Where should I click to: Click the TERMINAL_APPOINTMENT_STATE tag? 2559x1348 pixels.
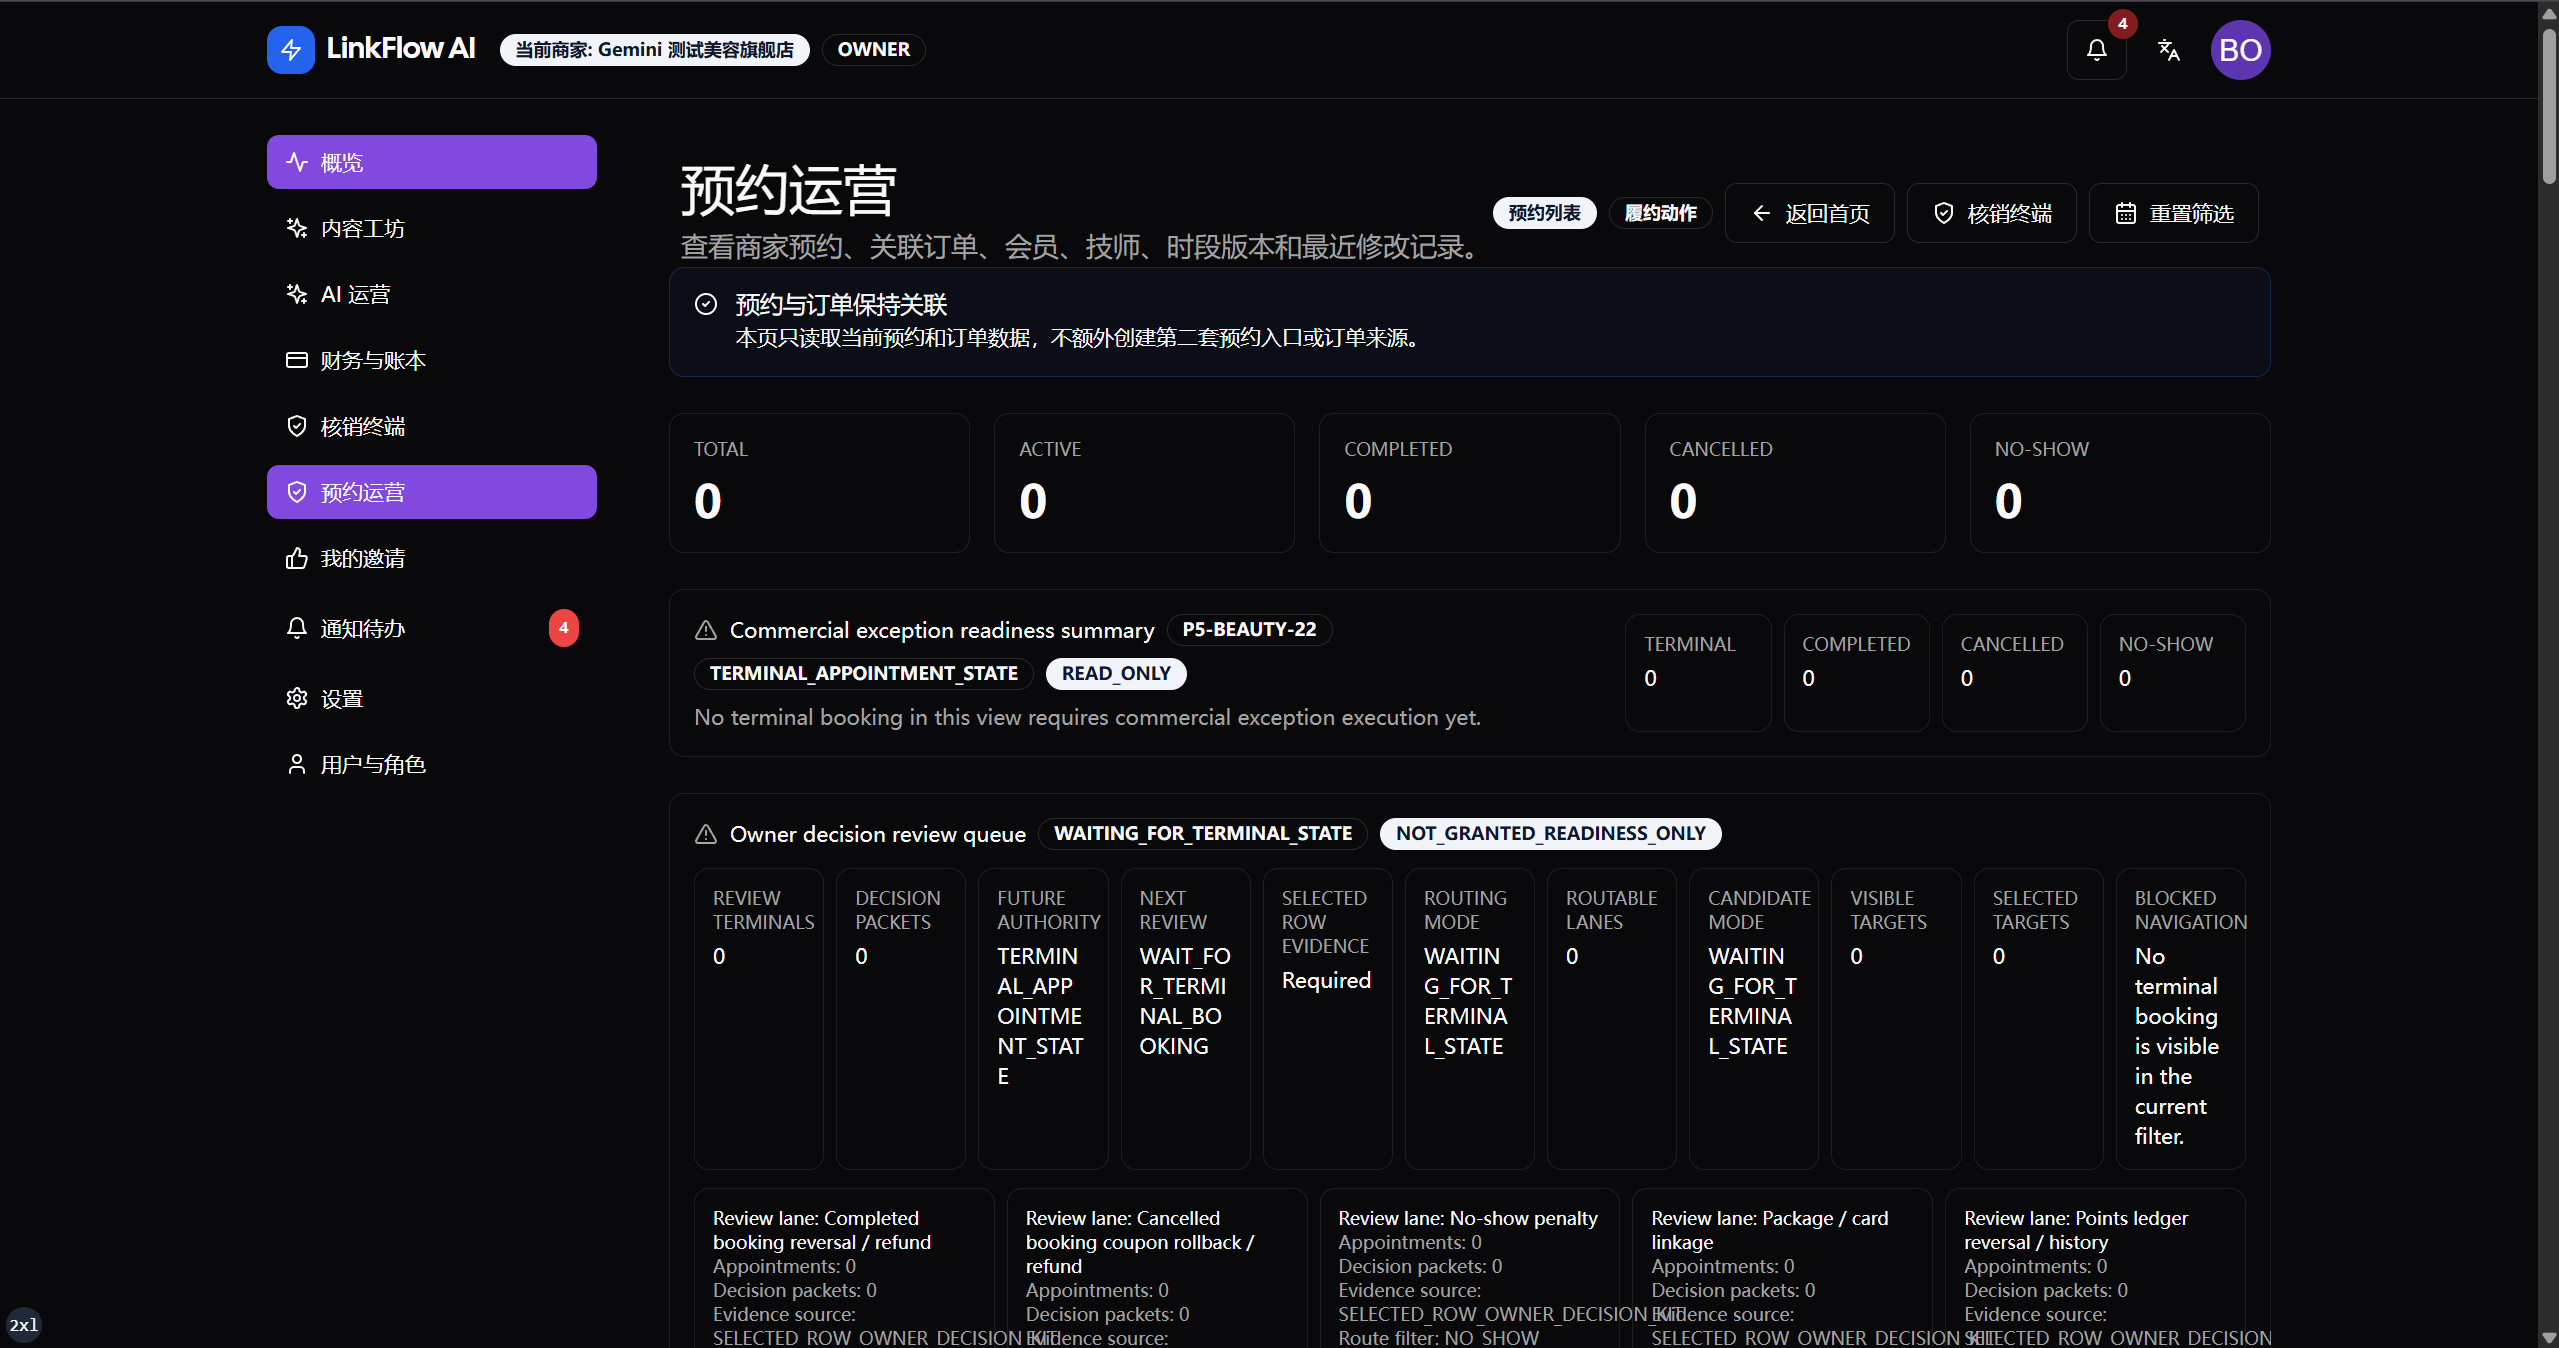coord(863,674)
